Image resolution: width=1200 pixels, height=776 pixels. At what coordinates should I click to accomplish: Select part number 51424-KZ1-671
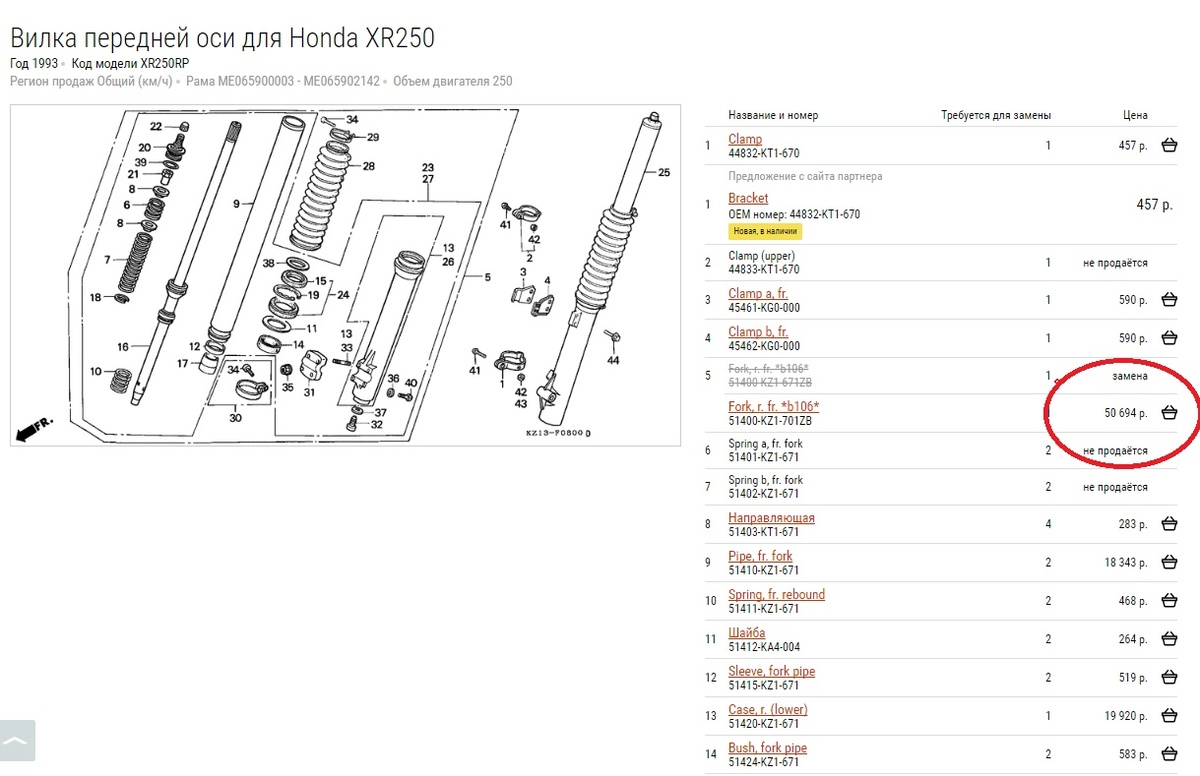pyautogui.click(x=764, y=762)
